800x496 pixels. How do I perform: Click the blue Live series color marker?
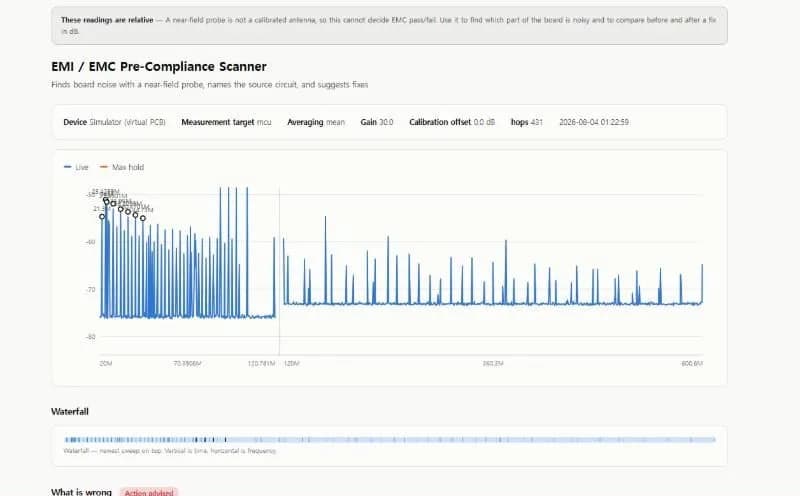coord(67,167)
